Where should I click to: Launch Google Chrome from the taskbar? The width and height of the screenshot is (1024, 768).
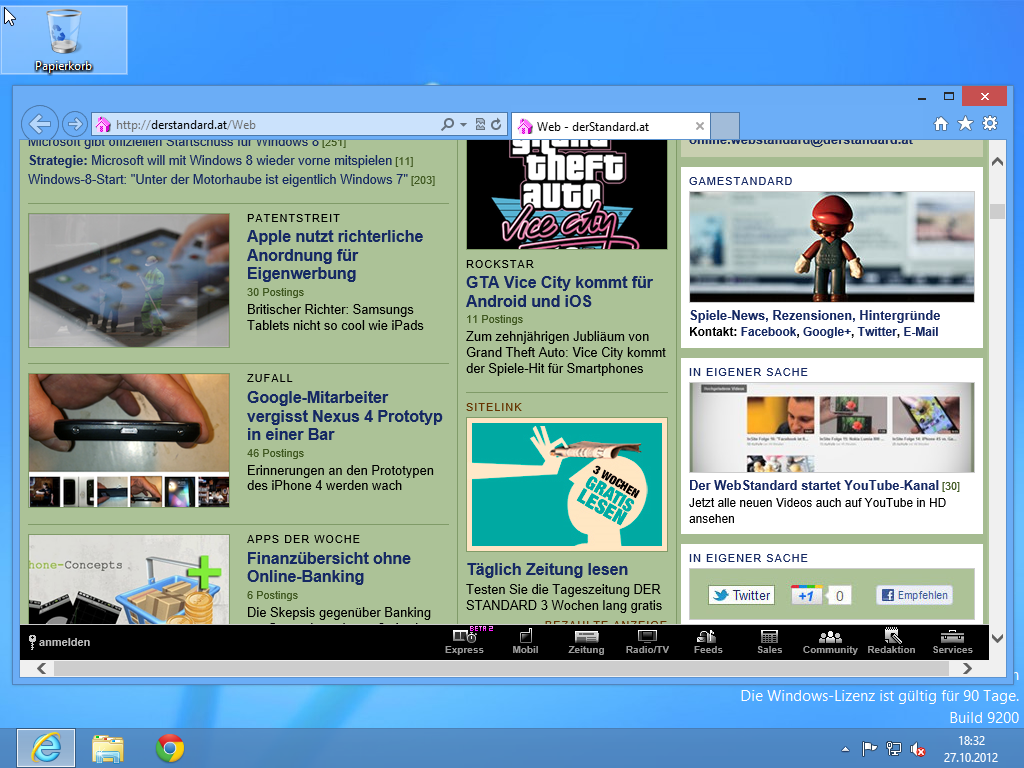(170, 748)
